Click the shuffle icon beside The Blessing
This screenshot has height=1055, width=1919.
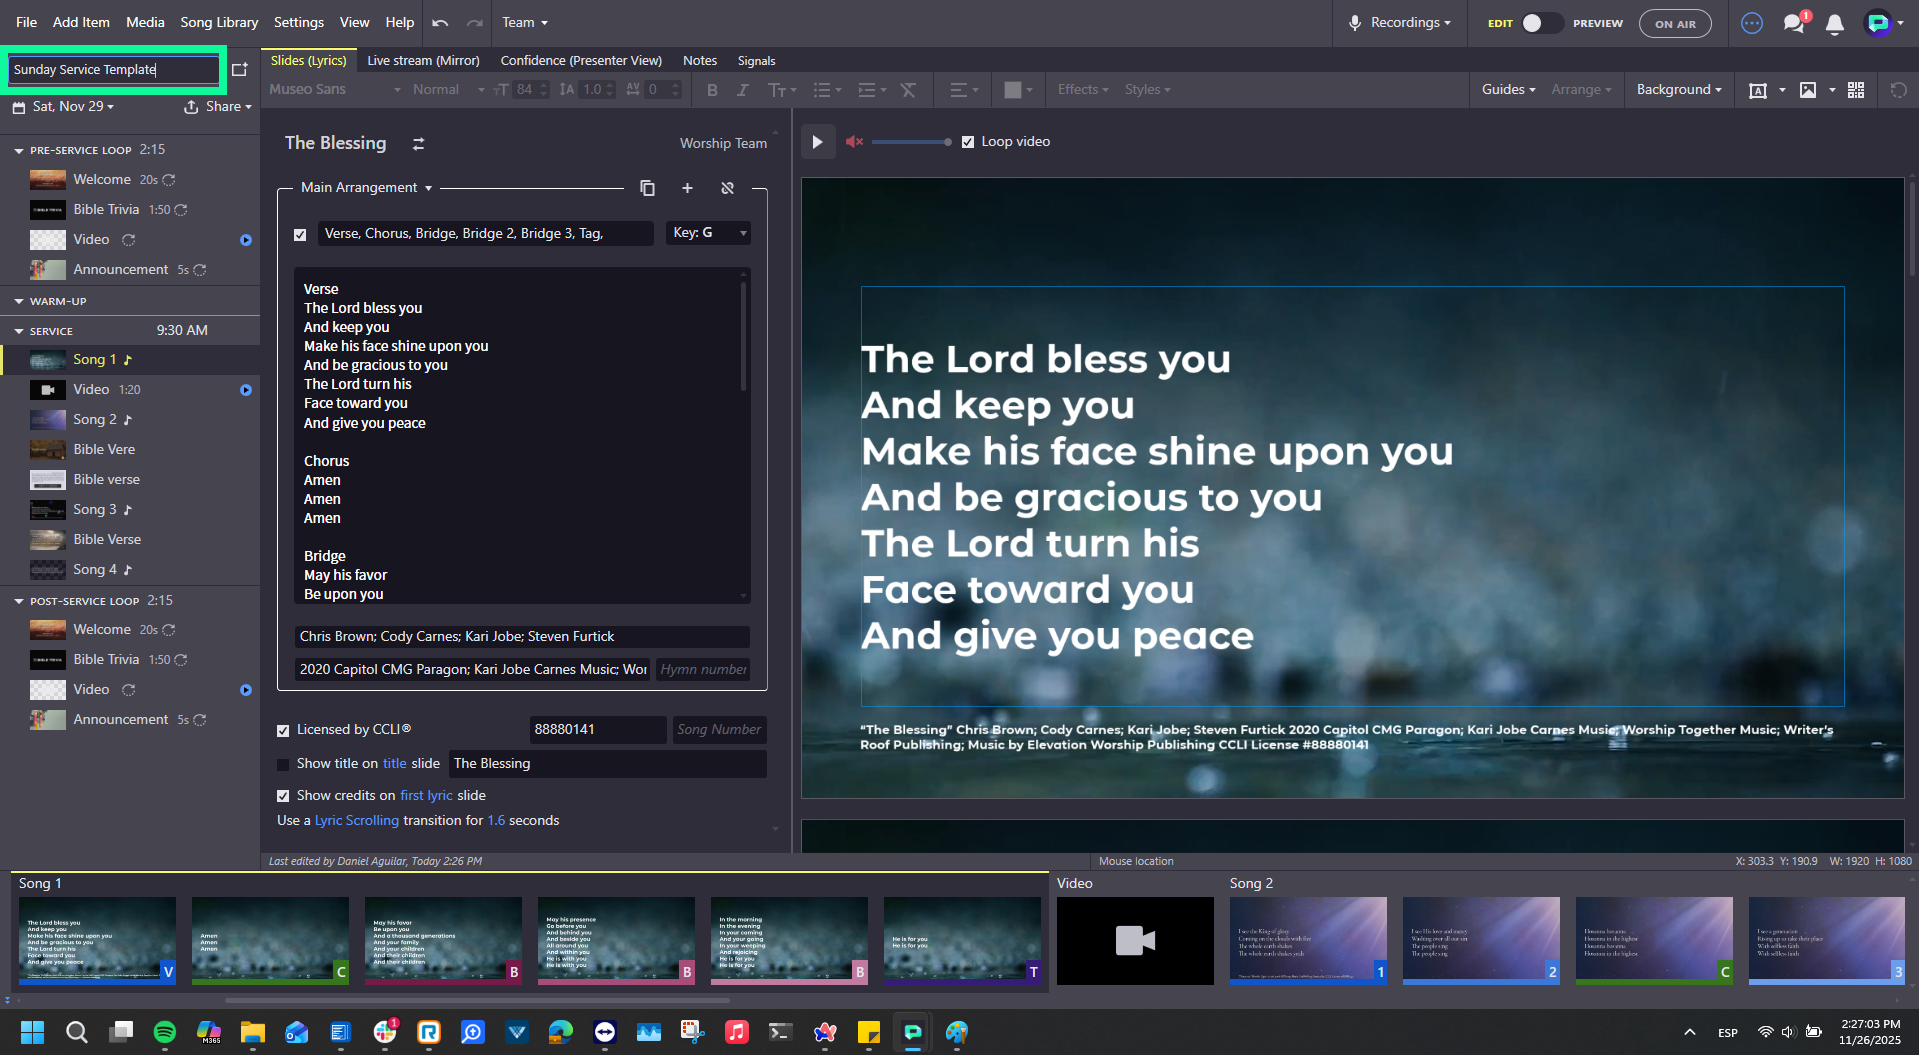point(419,144)
